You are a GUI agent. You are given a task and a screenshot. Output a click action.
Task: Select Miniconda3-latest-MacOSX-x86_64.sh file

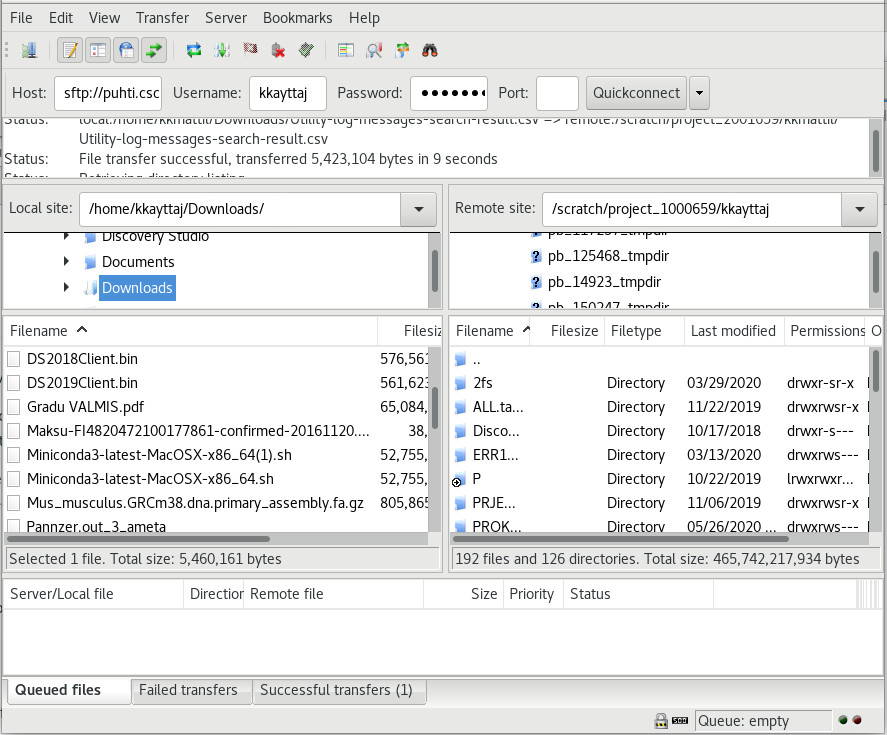[150, 479]
